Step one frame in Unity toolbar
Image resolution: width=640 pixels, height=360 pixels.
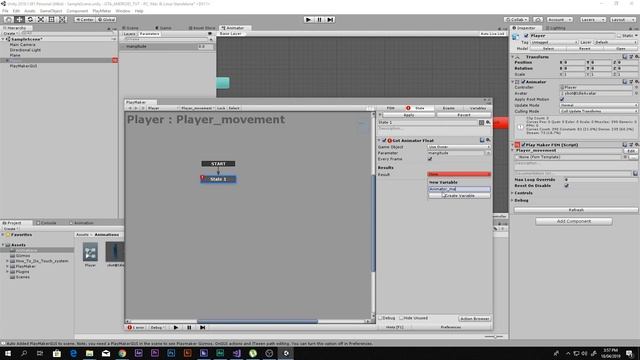pos(330,20)
